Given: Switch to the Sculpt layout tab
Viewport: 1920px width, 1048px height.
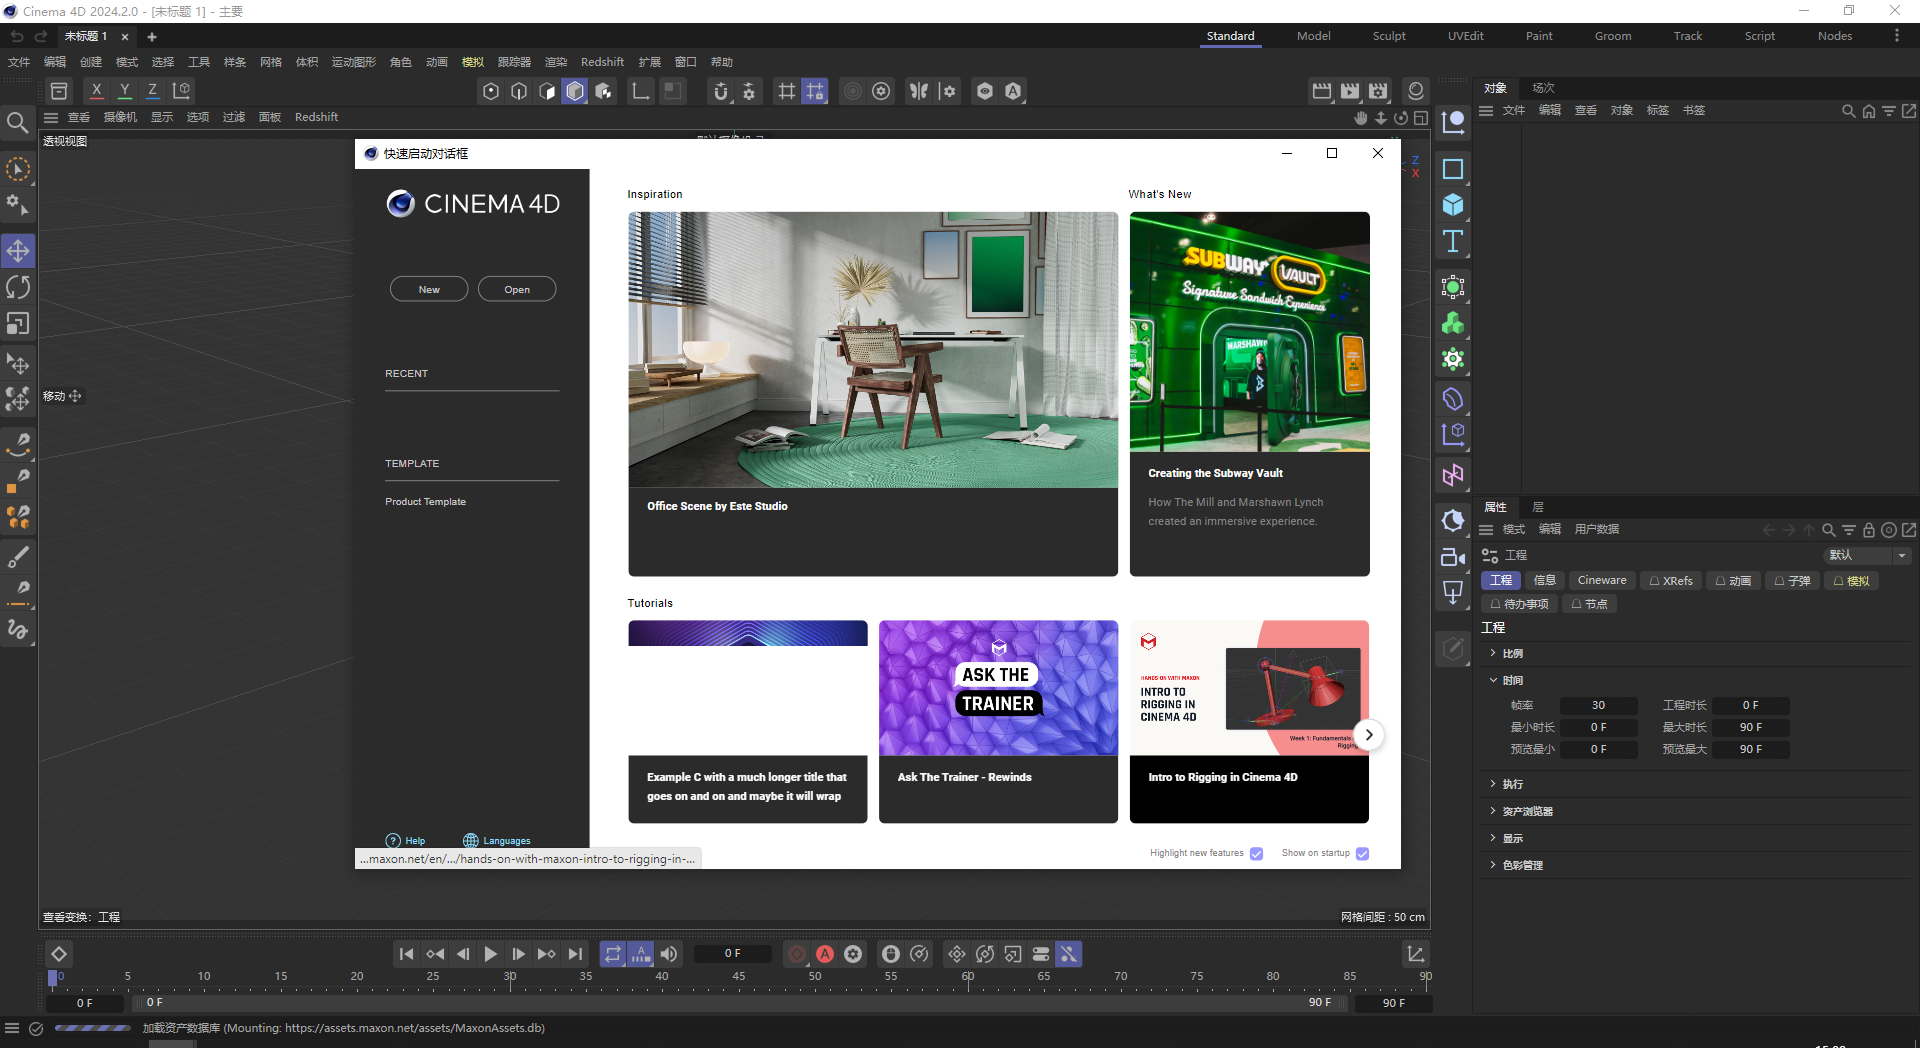Looking at the screenshot, I should coord(1389,36).
